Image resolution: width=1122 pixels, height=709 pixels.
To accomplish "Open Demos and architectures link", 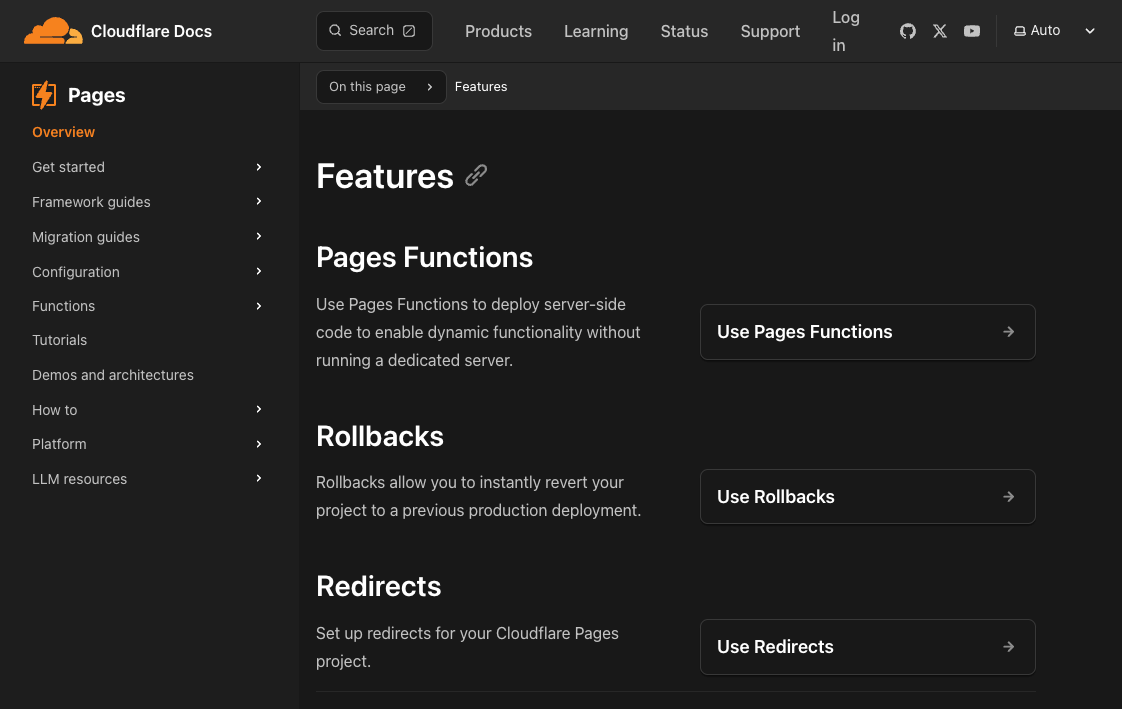I will (x=113, y=376).
